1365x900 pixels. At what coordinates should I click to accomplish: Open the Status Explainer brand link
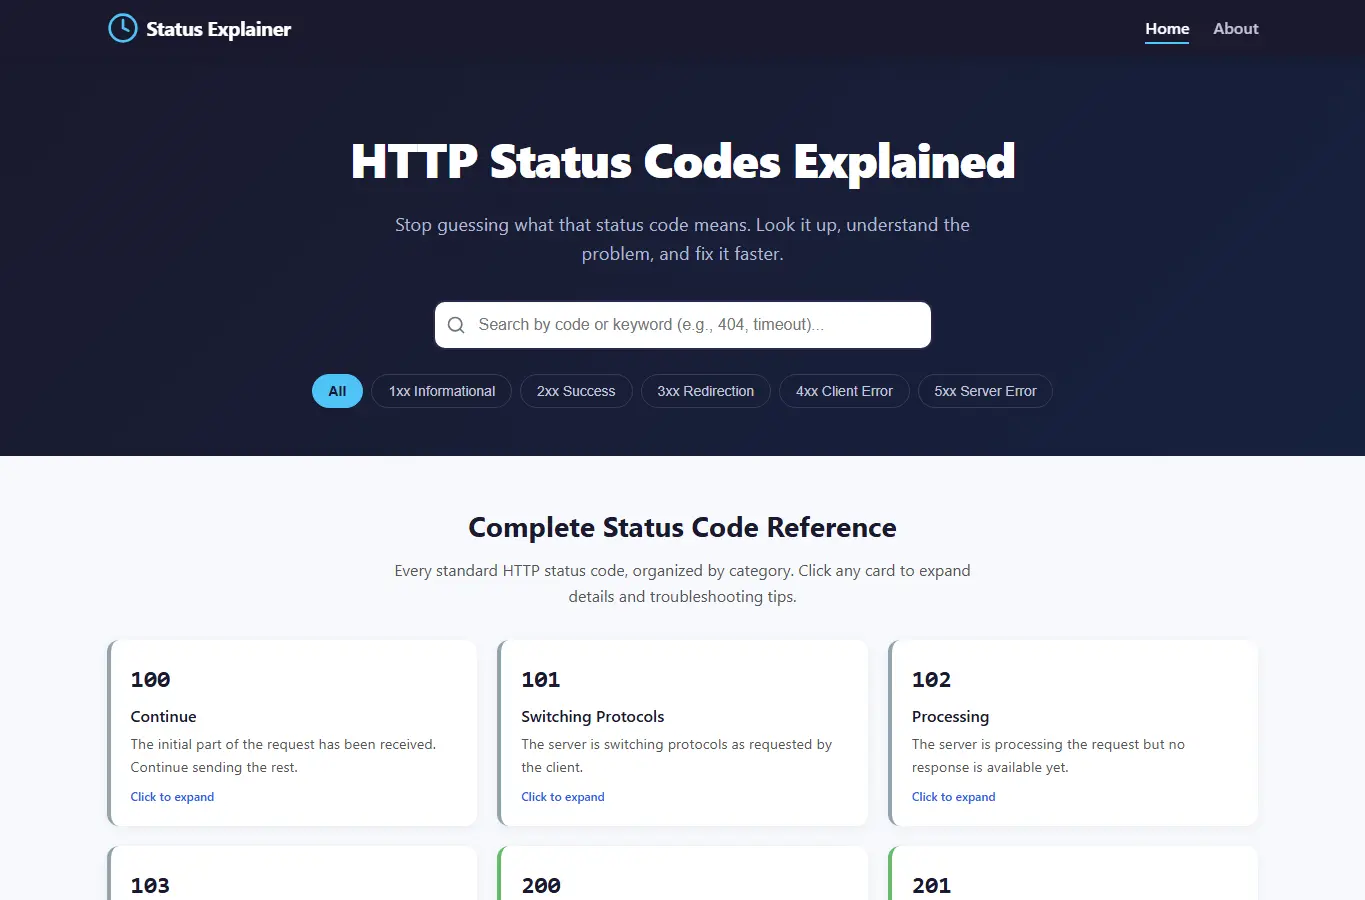(199, 28)
